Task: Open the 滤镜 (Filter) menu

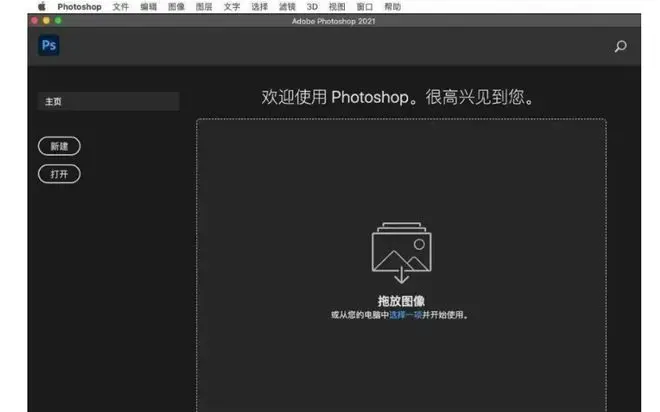Action: (287, 7)
